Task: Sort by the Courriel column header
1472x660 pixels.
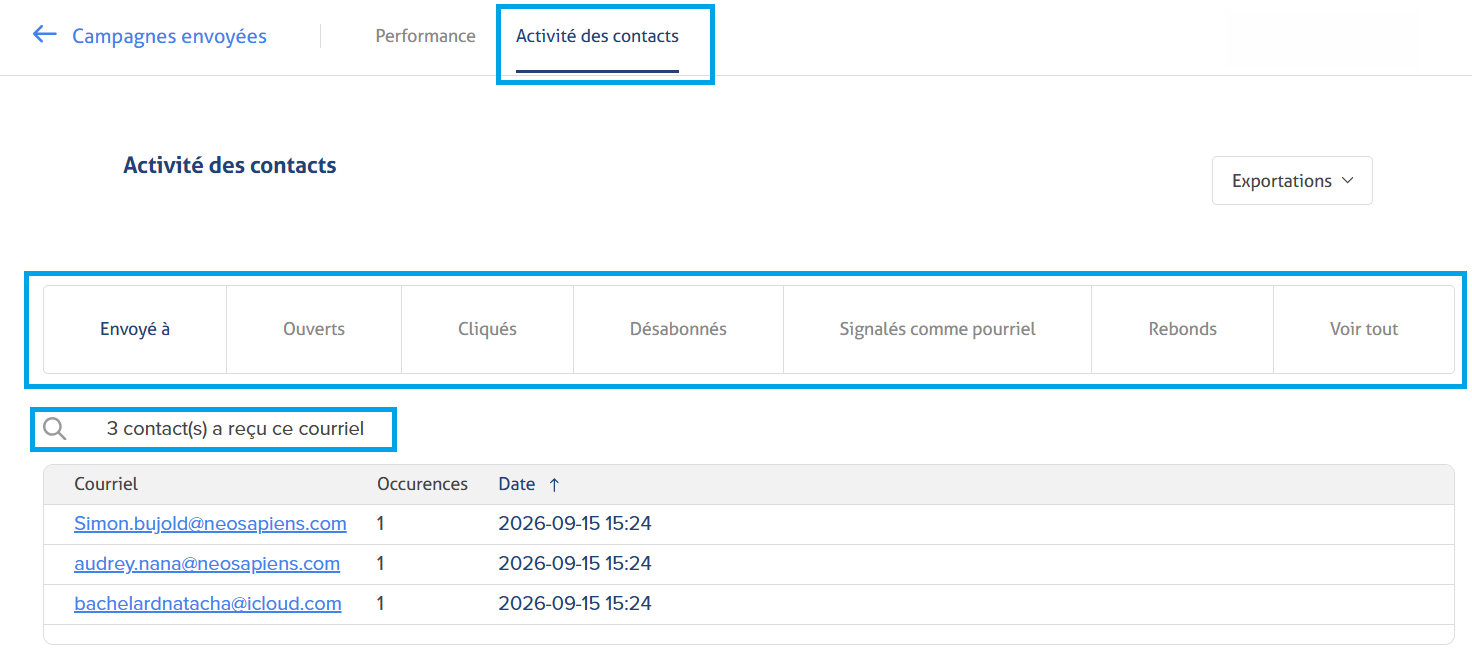Action: click(106, 484)
